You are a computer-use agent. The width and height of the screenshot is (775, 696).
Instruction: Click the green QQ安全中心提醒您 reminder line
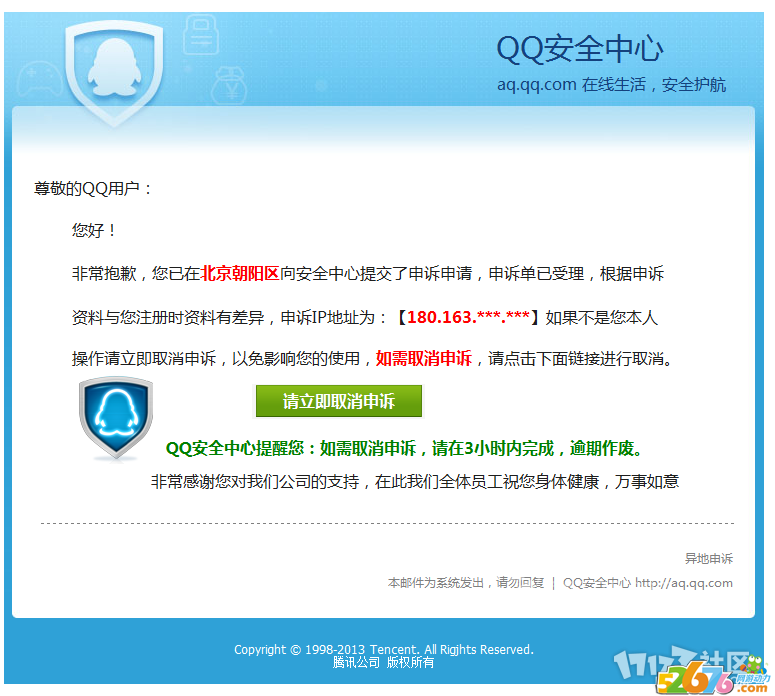pos(404,448)
